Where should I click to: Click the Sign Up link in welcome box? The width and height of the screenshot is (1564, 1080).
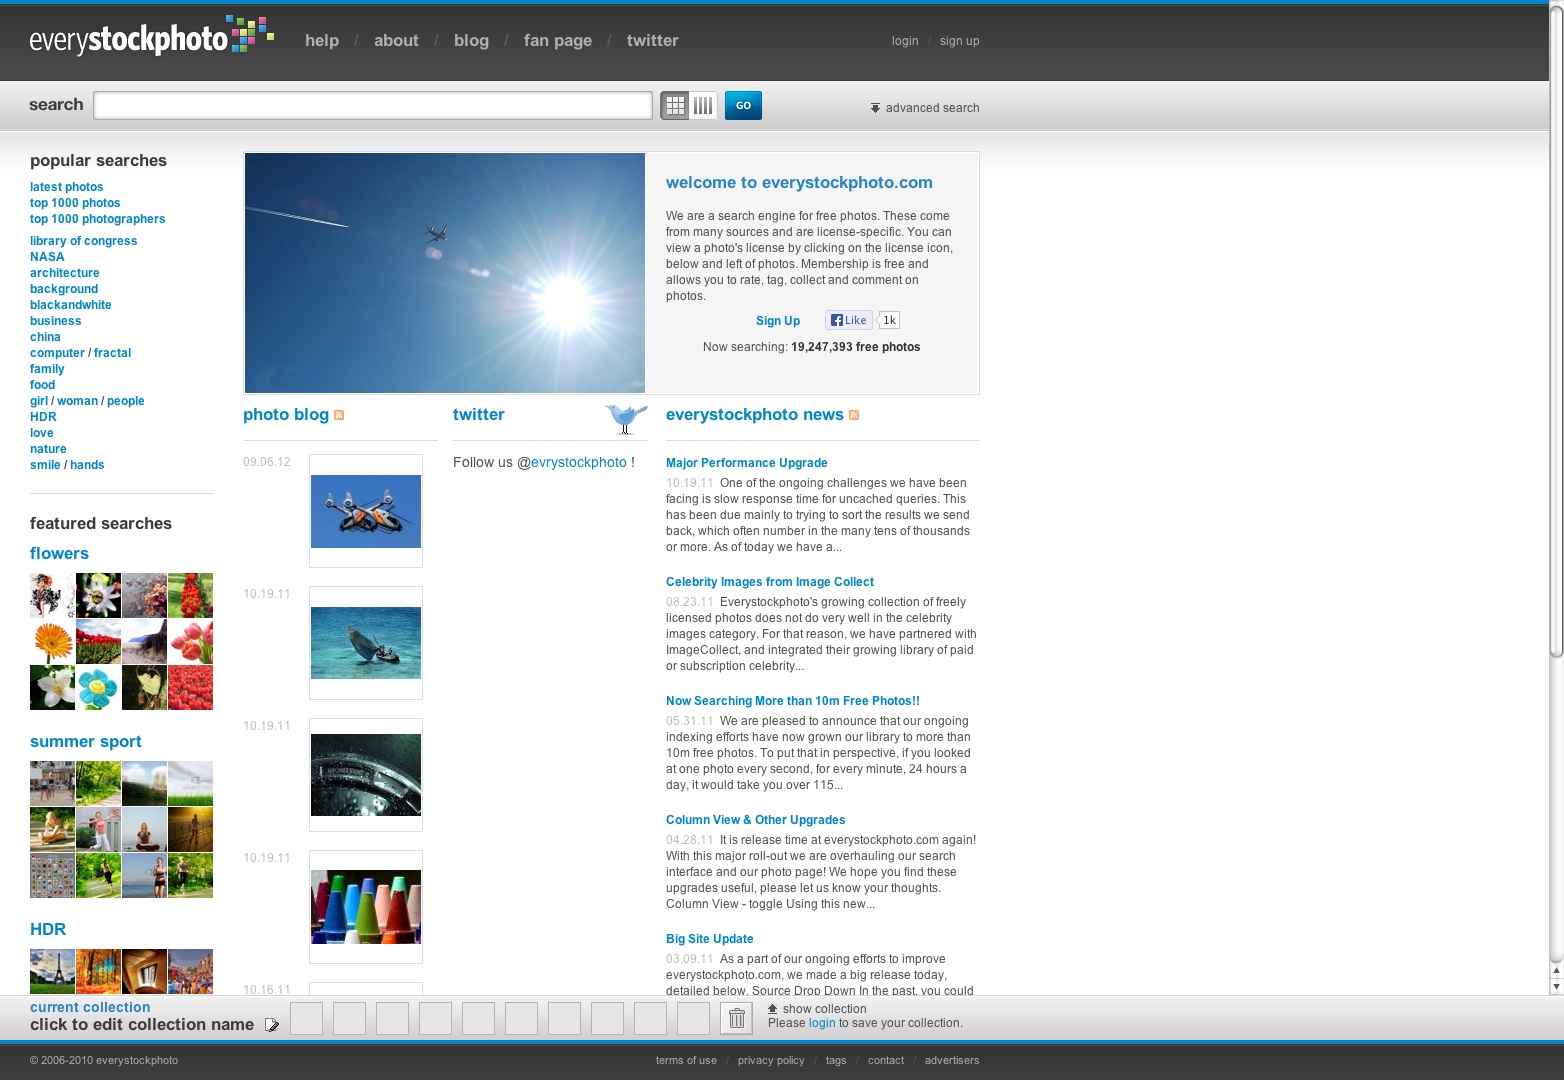point(778,321)
